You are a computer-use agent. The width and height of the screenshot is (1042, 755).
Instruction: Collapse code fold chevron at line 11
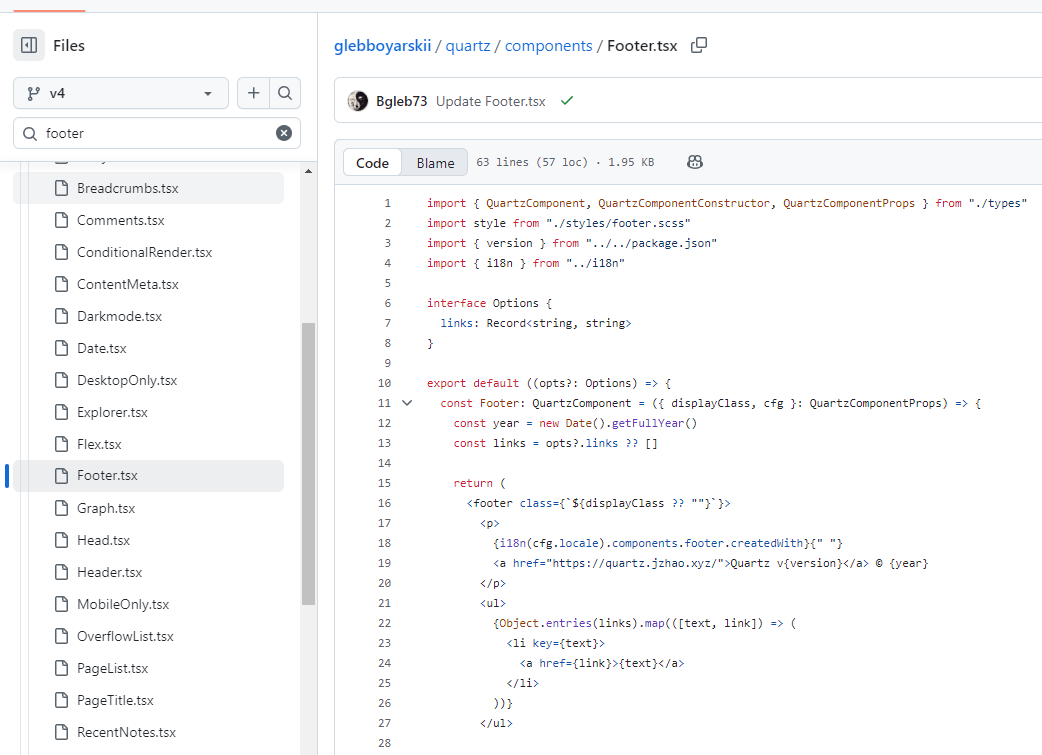point(407,403)
